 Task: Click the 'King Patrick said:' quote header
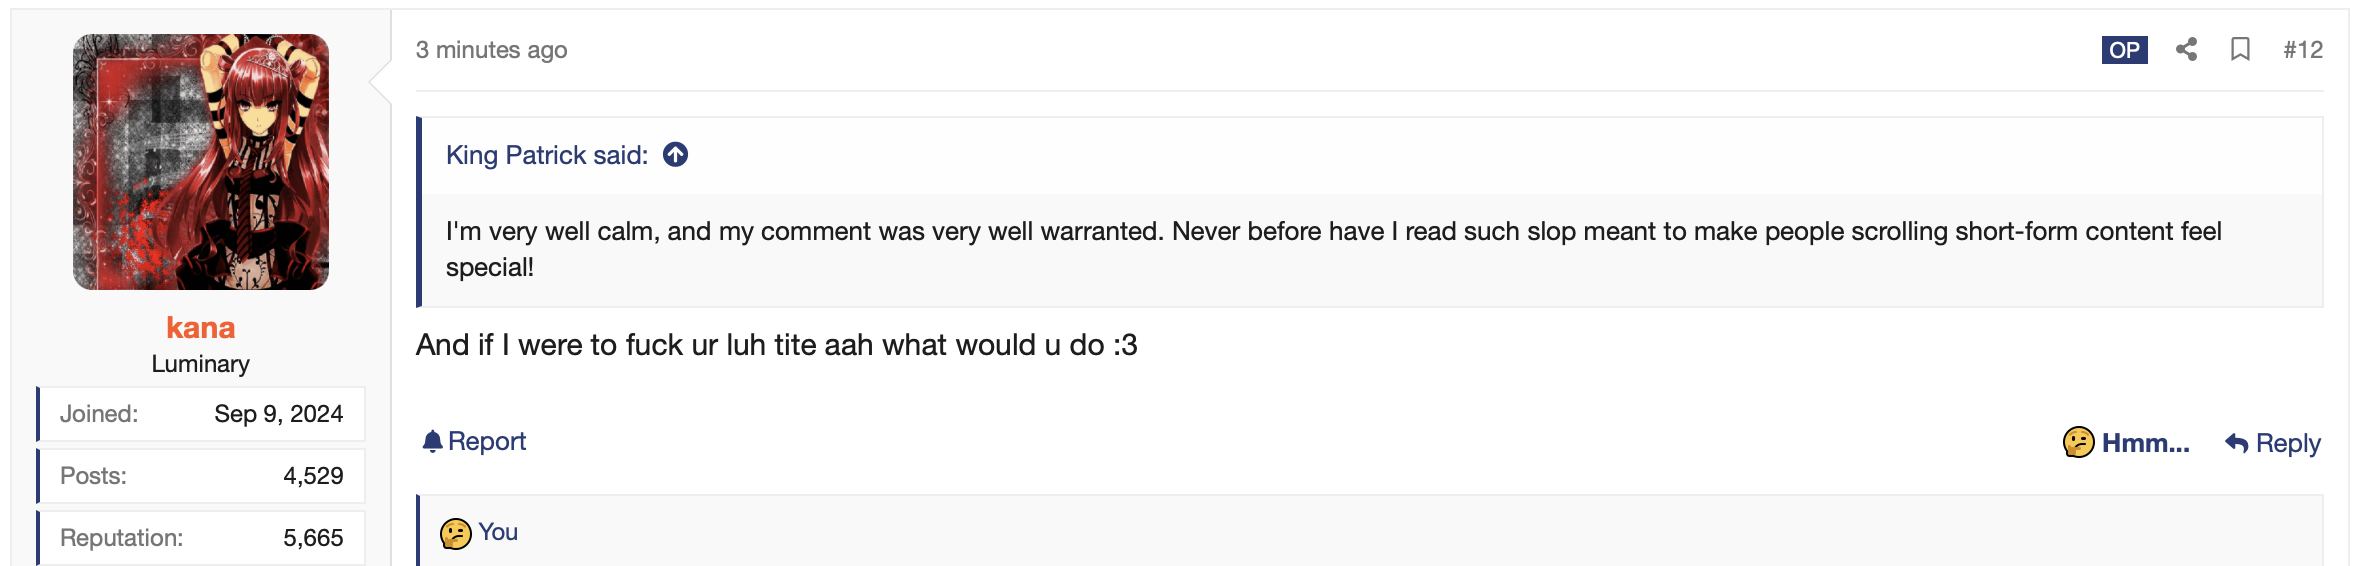546,155
